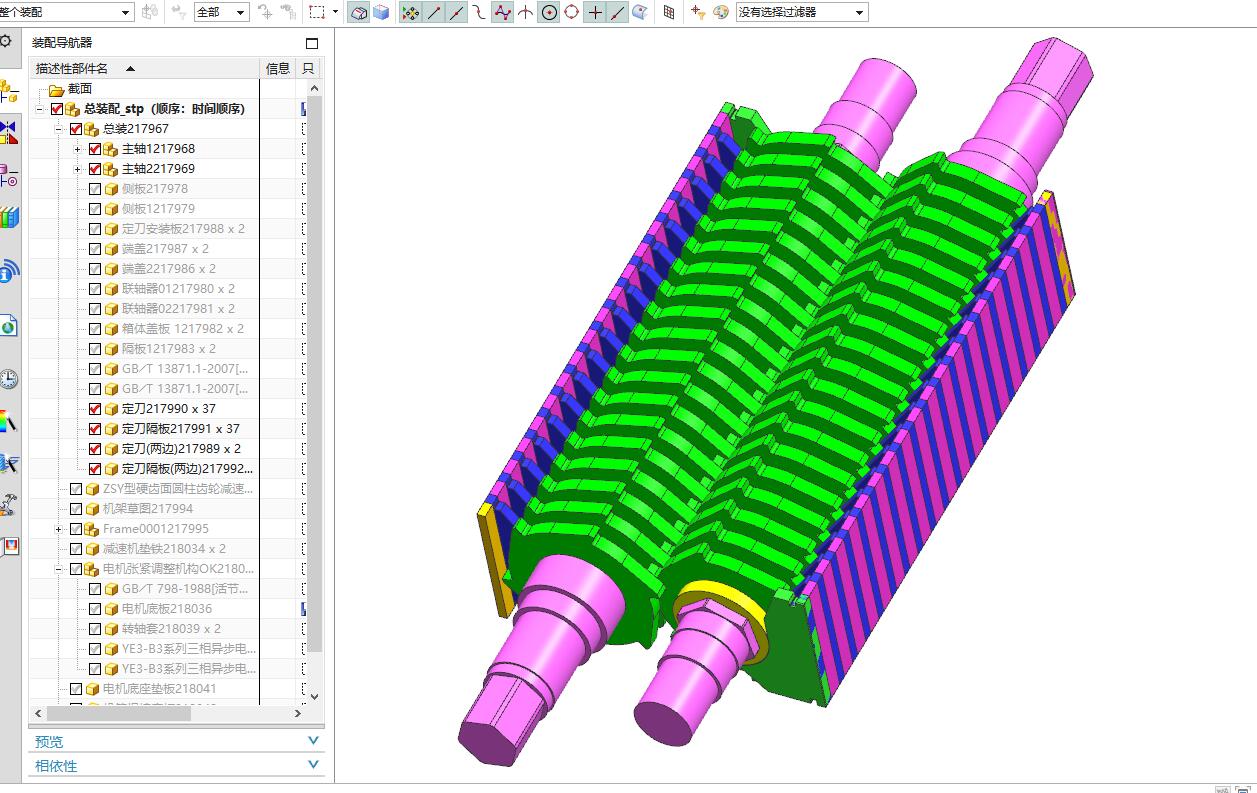Click the 信息 column header
The height and width of the screenshot is (793, 1257).
coord(278,68)
